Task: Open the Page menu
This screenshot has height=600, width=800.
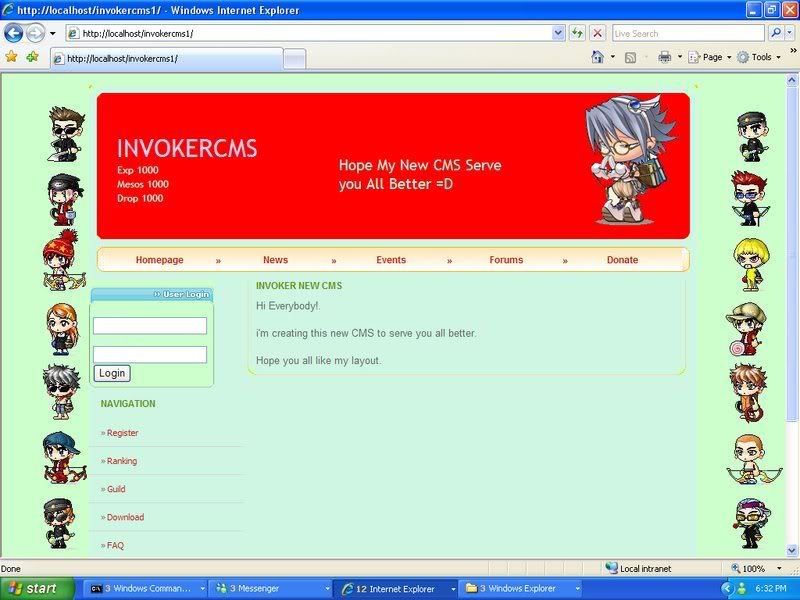Action: [710, 57]
